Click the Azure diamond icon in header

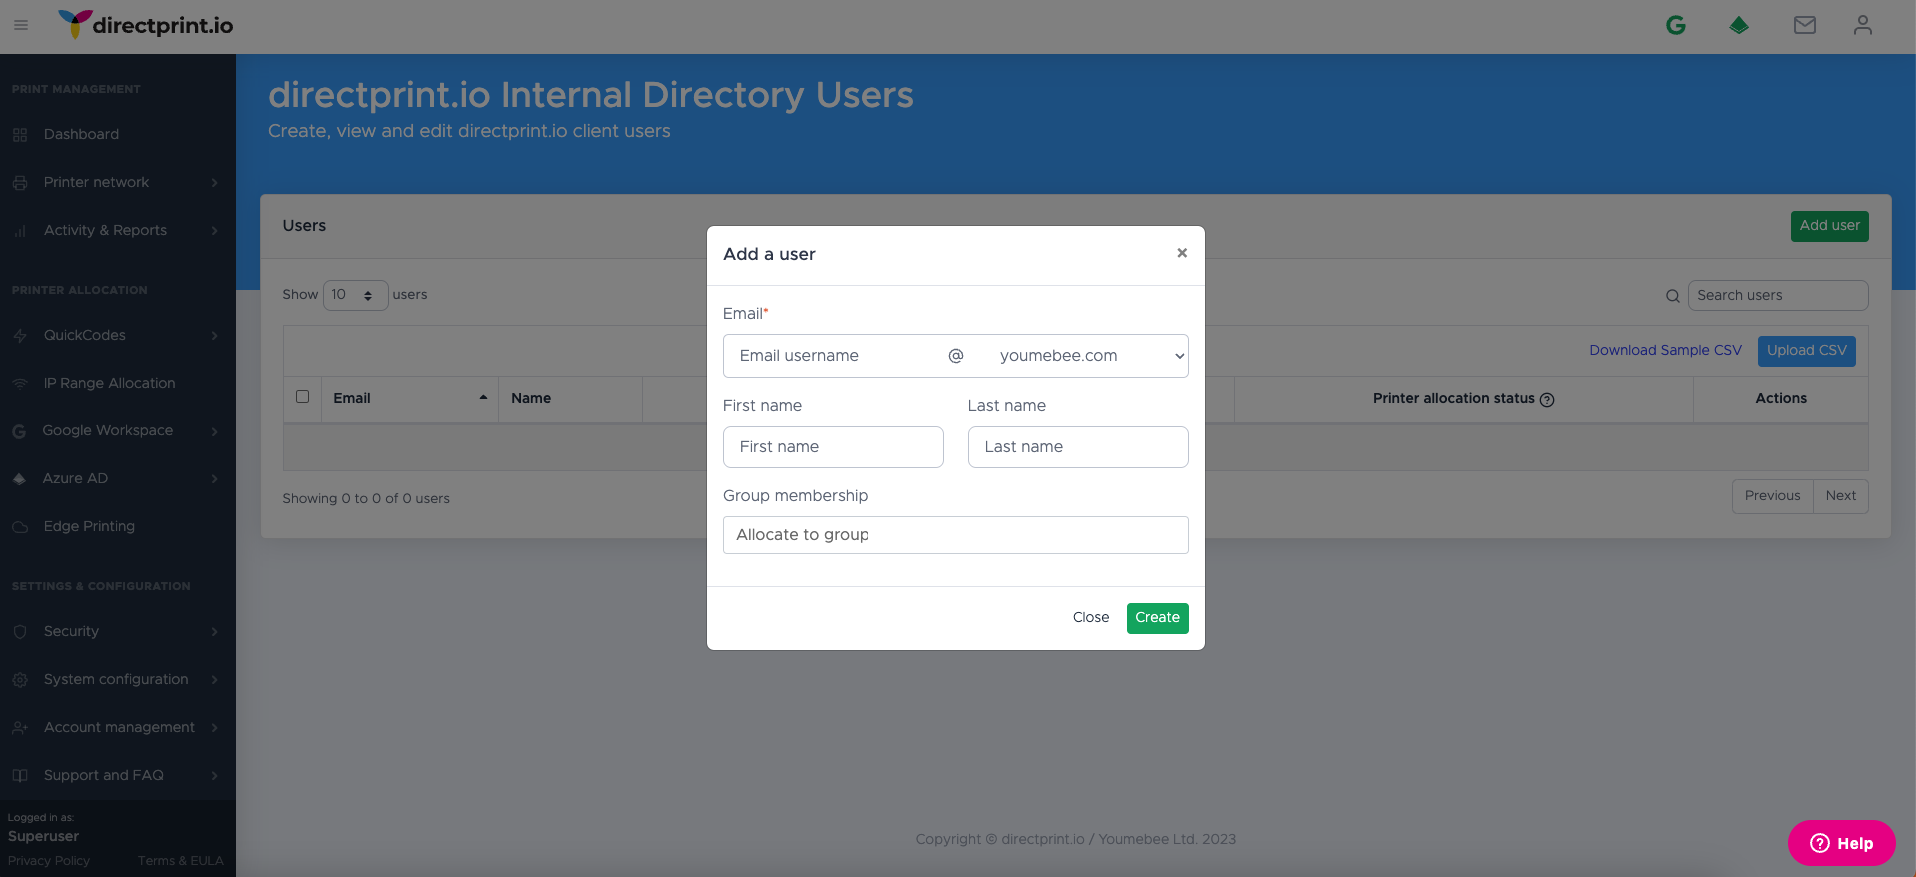(x=1739, y=26)
